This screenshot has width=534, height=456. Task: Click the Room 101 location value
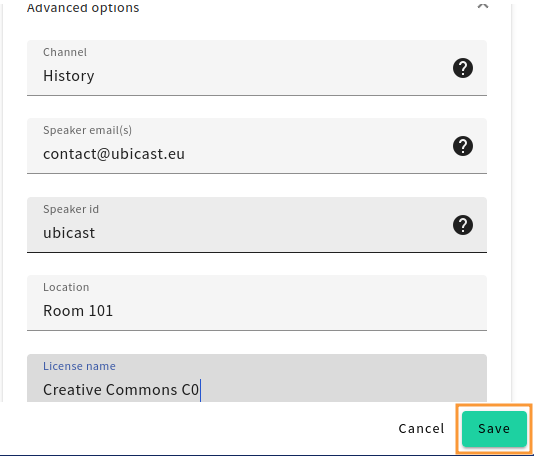[x=78, y=311]
